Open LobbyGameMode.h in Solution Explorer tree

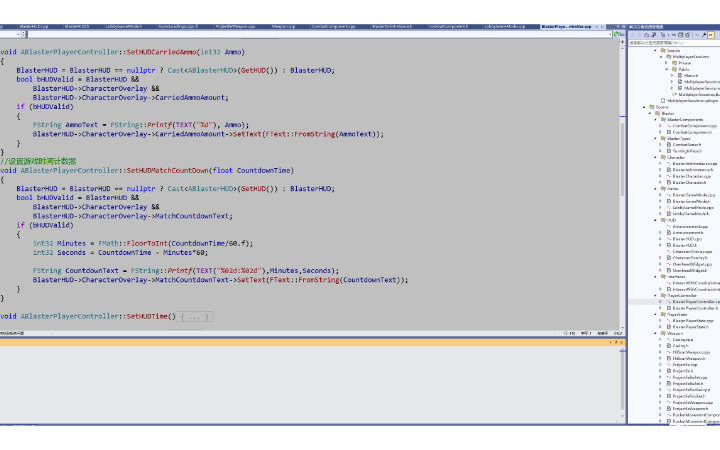(x=691, y=214)
